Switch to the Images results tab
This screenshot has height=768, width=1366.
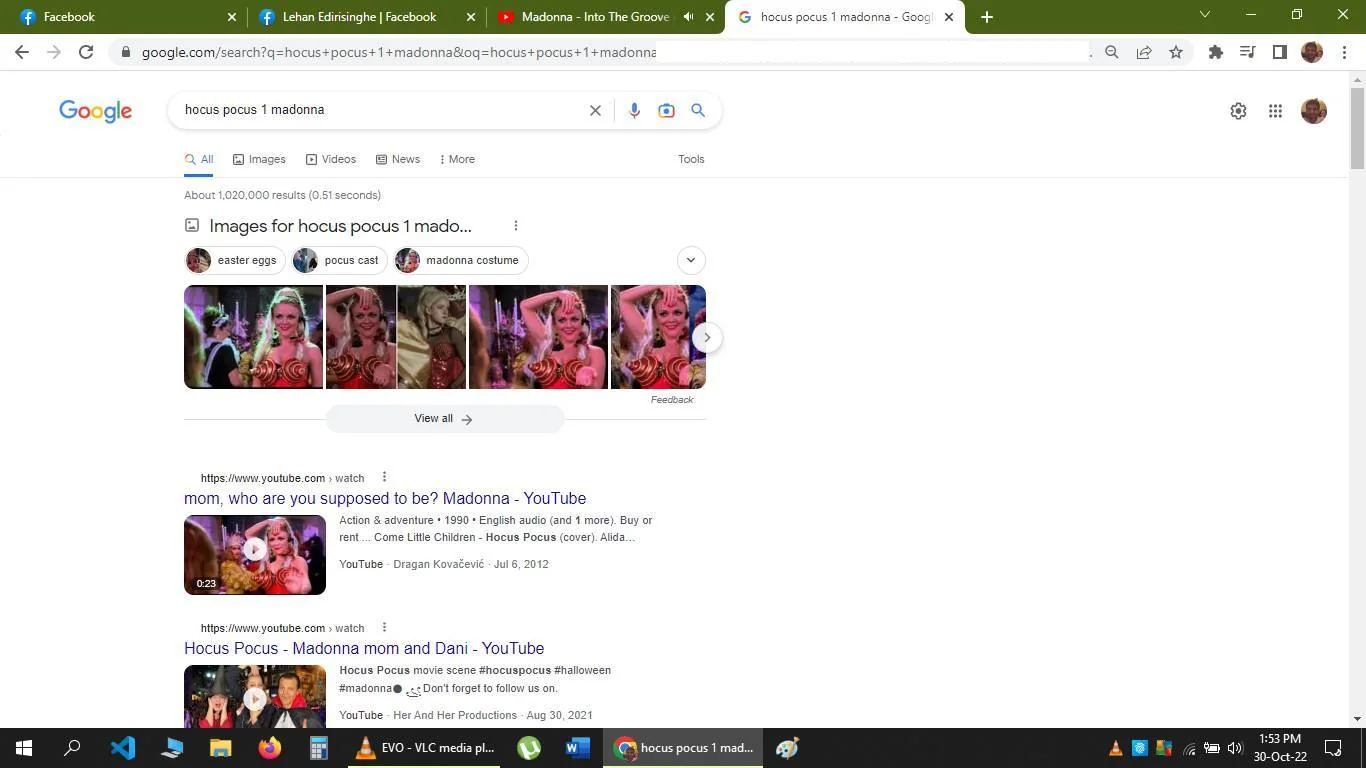(x=259, y=159)
